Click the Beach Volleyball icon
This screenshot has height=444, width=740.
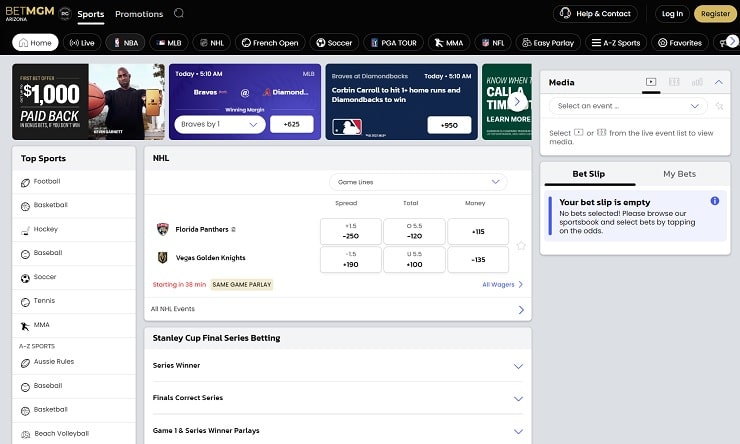pos(25,435)
